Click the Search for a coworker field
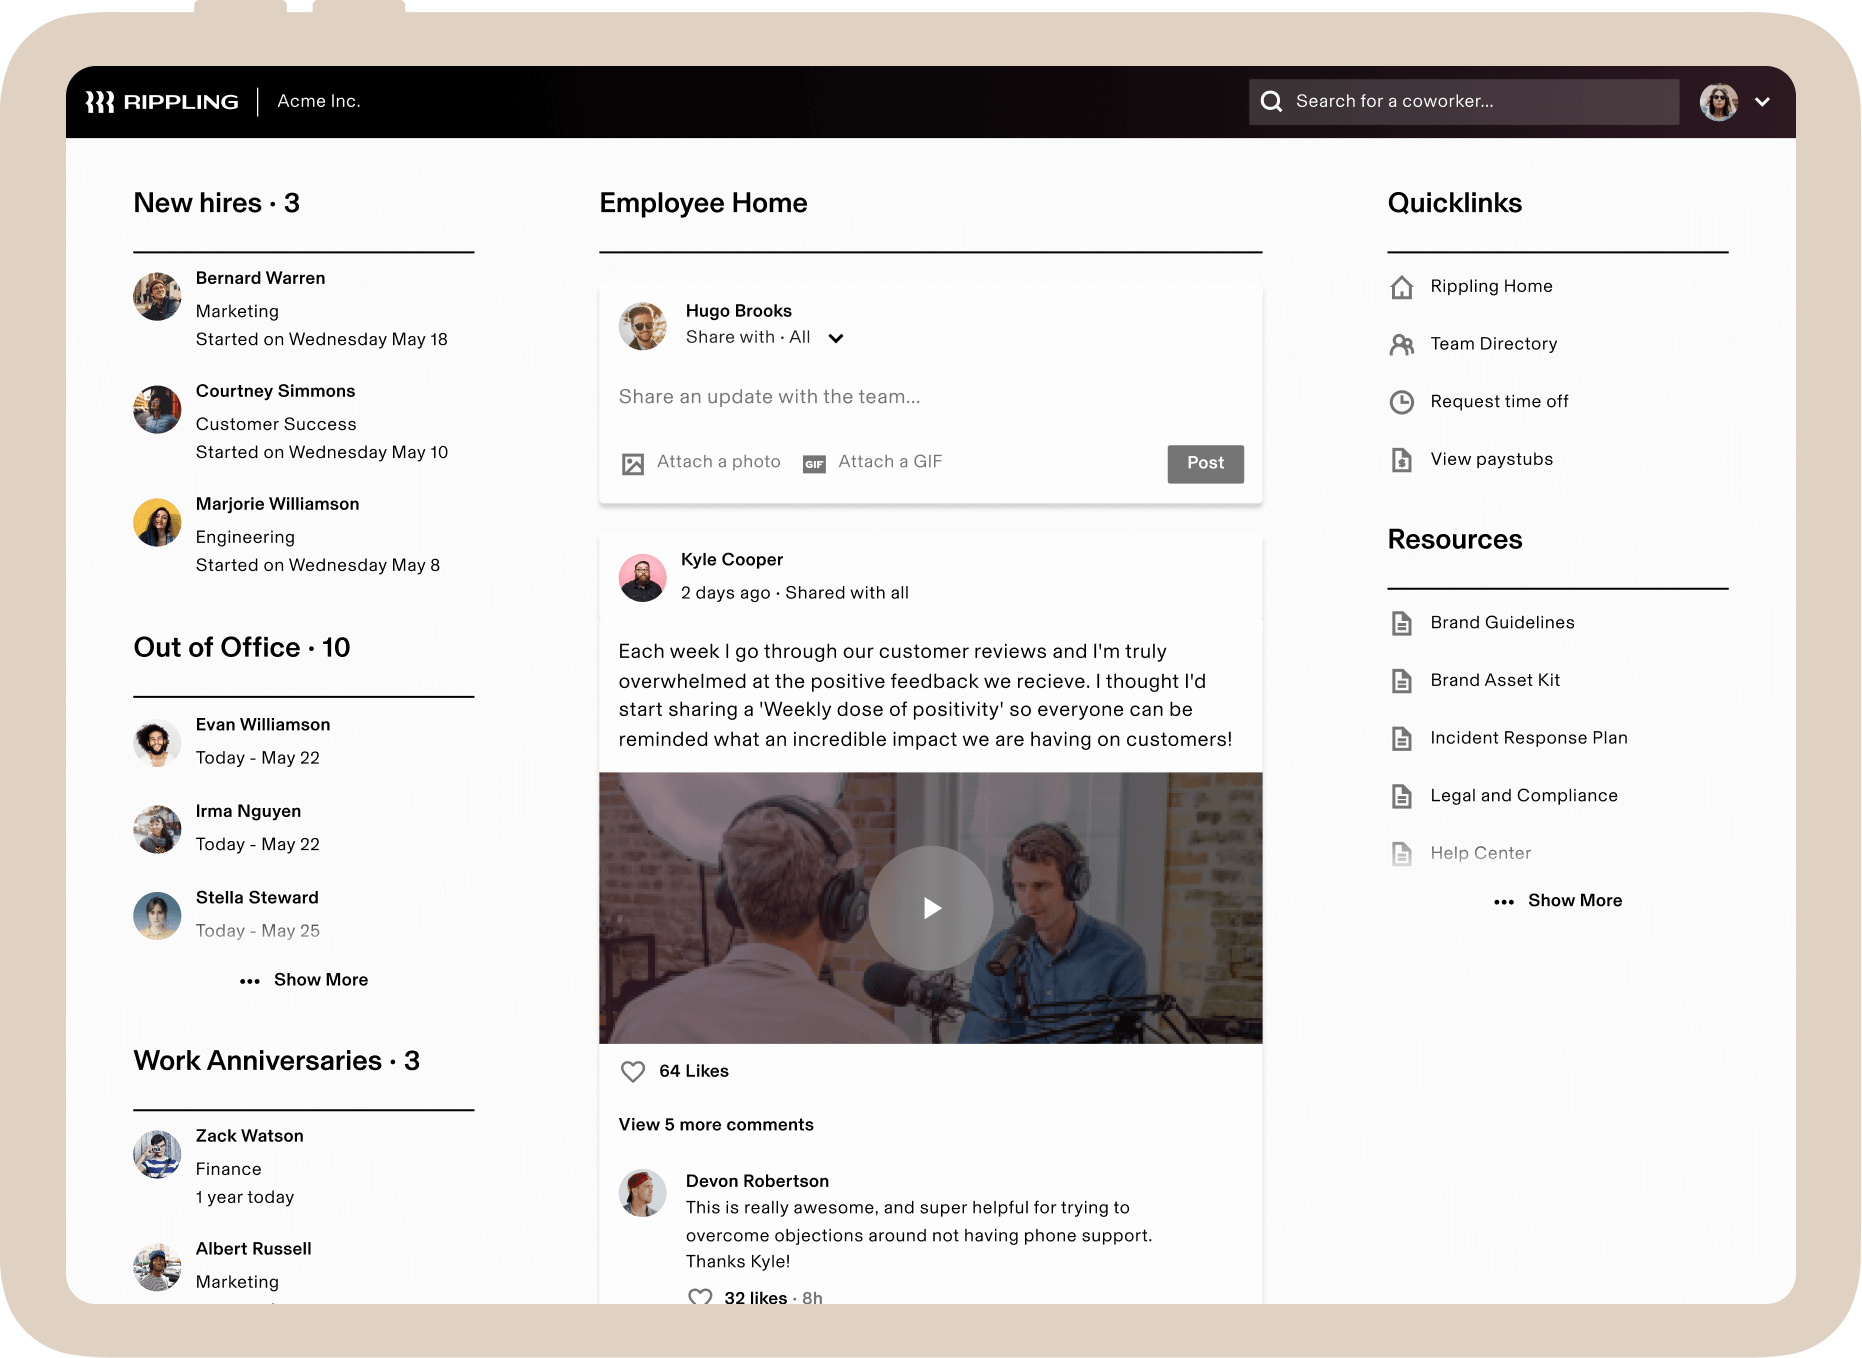The image size is (1862, 1358). pyautogui.click(x=1464, y=102)
